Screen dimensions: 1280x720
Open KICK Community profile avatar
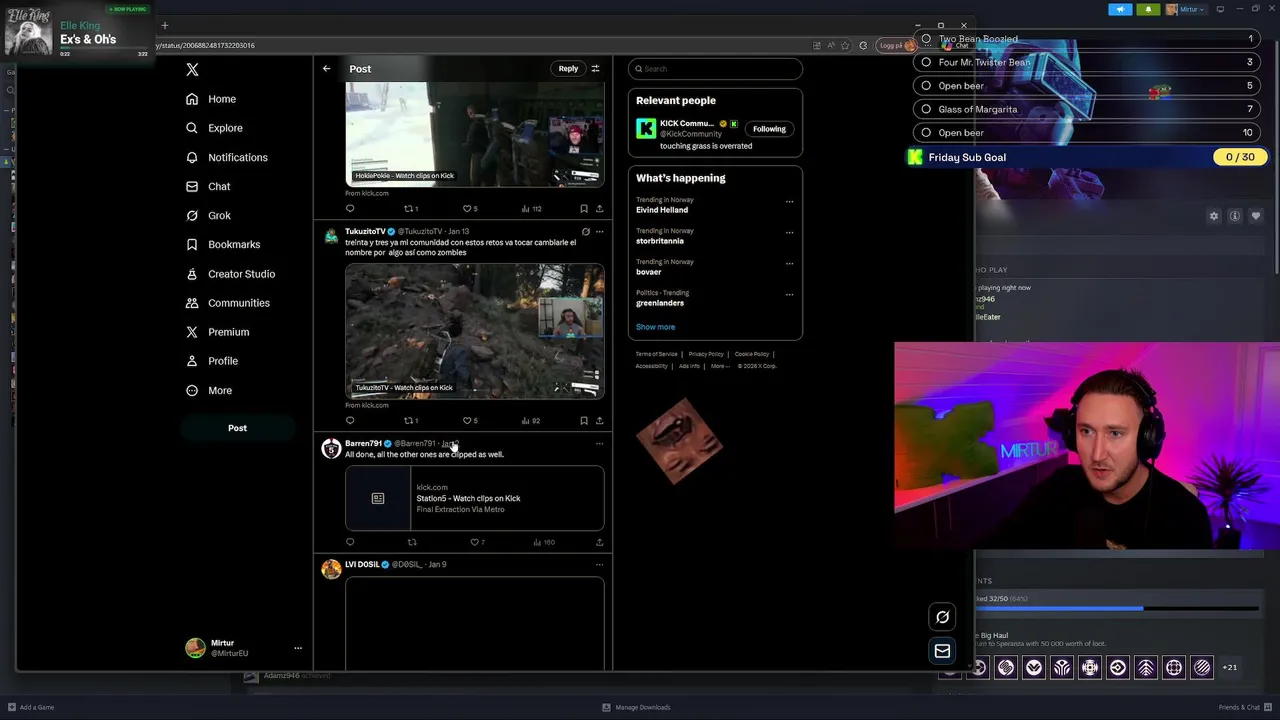(x=646, y=128)
